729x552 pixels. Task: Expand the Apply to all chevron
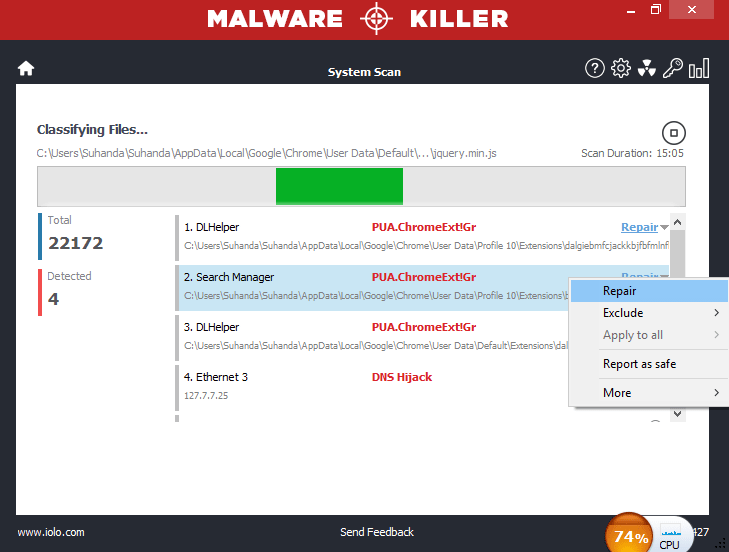716,335
